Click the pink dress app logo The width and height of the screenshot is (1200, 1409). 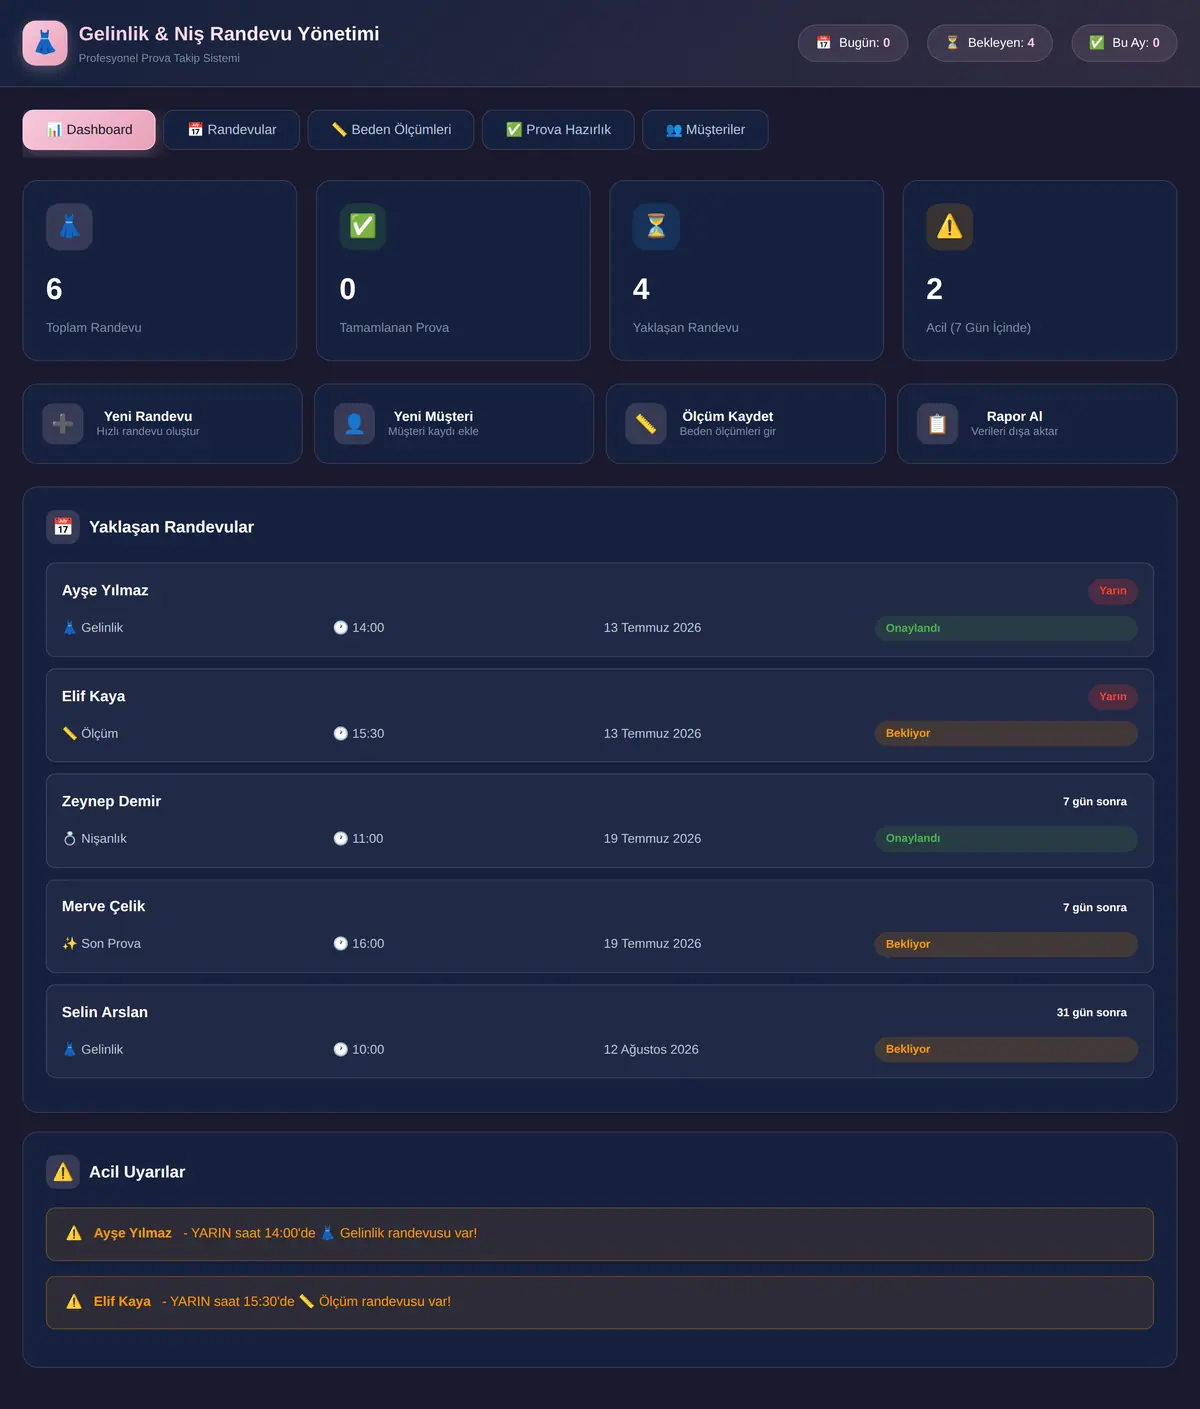45,43
